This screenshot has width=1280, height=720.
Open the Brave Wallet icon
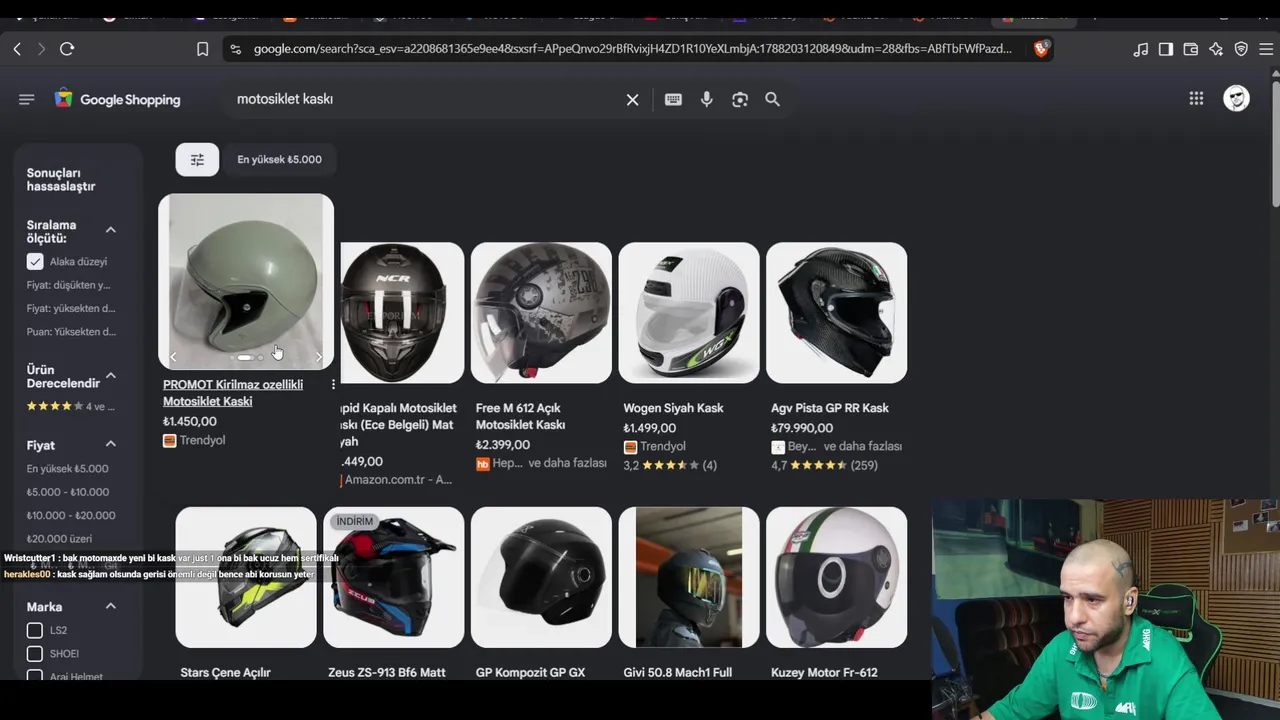tap(1191, 49)
